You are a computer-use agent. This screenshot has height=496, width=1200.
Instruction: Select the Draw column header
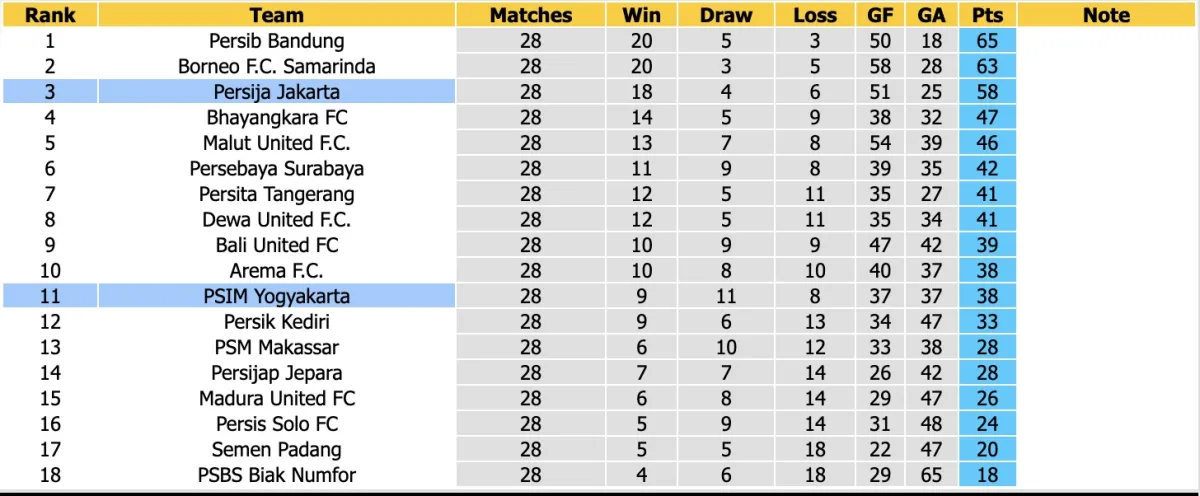[726, 15]
